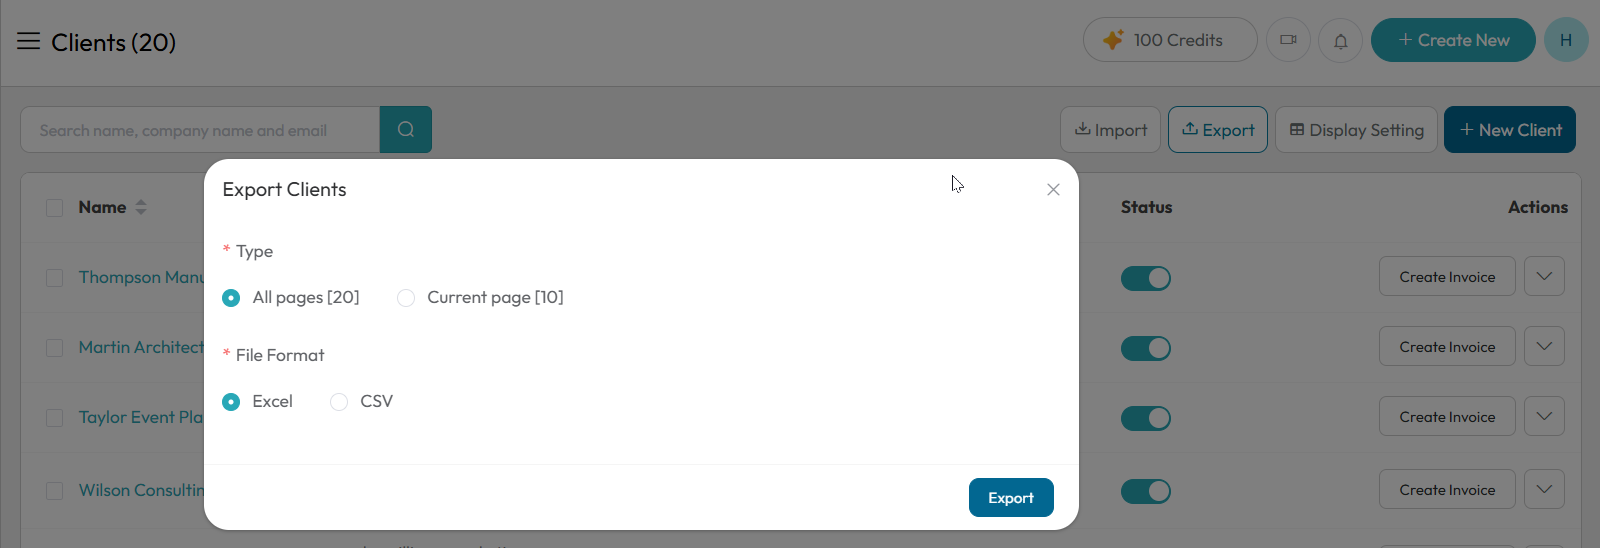Select the All pages [20] radio option

coord(231,298)
